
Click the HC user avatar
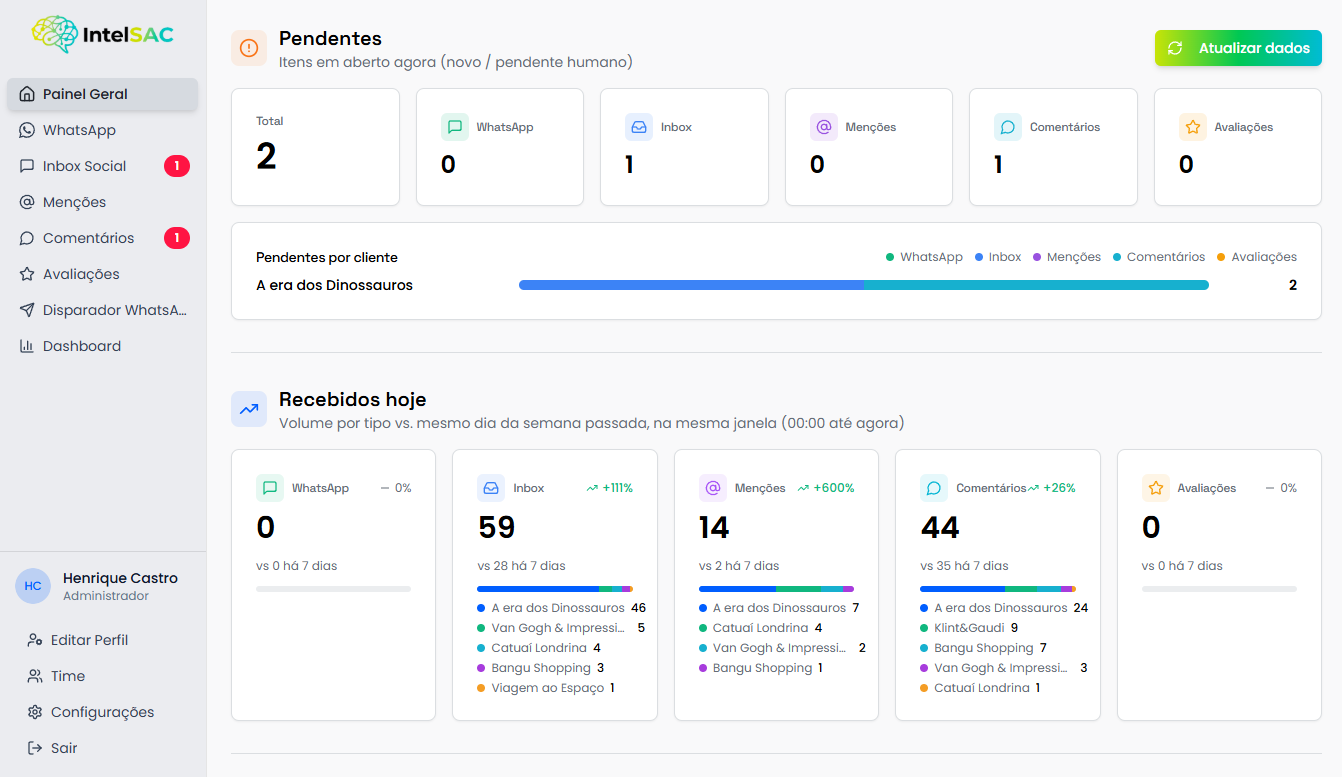point(33,586)
